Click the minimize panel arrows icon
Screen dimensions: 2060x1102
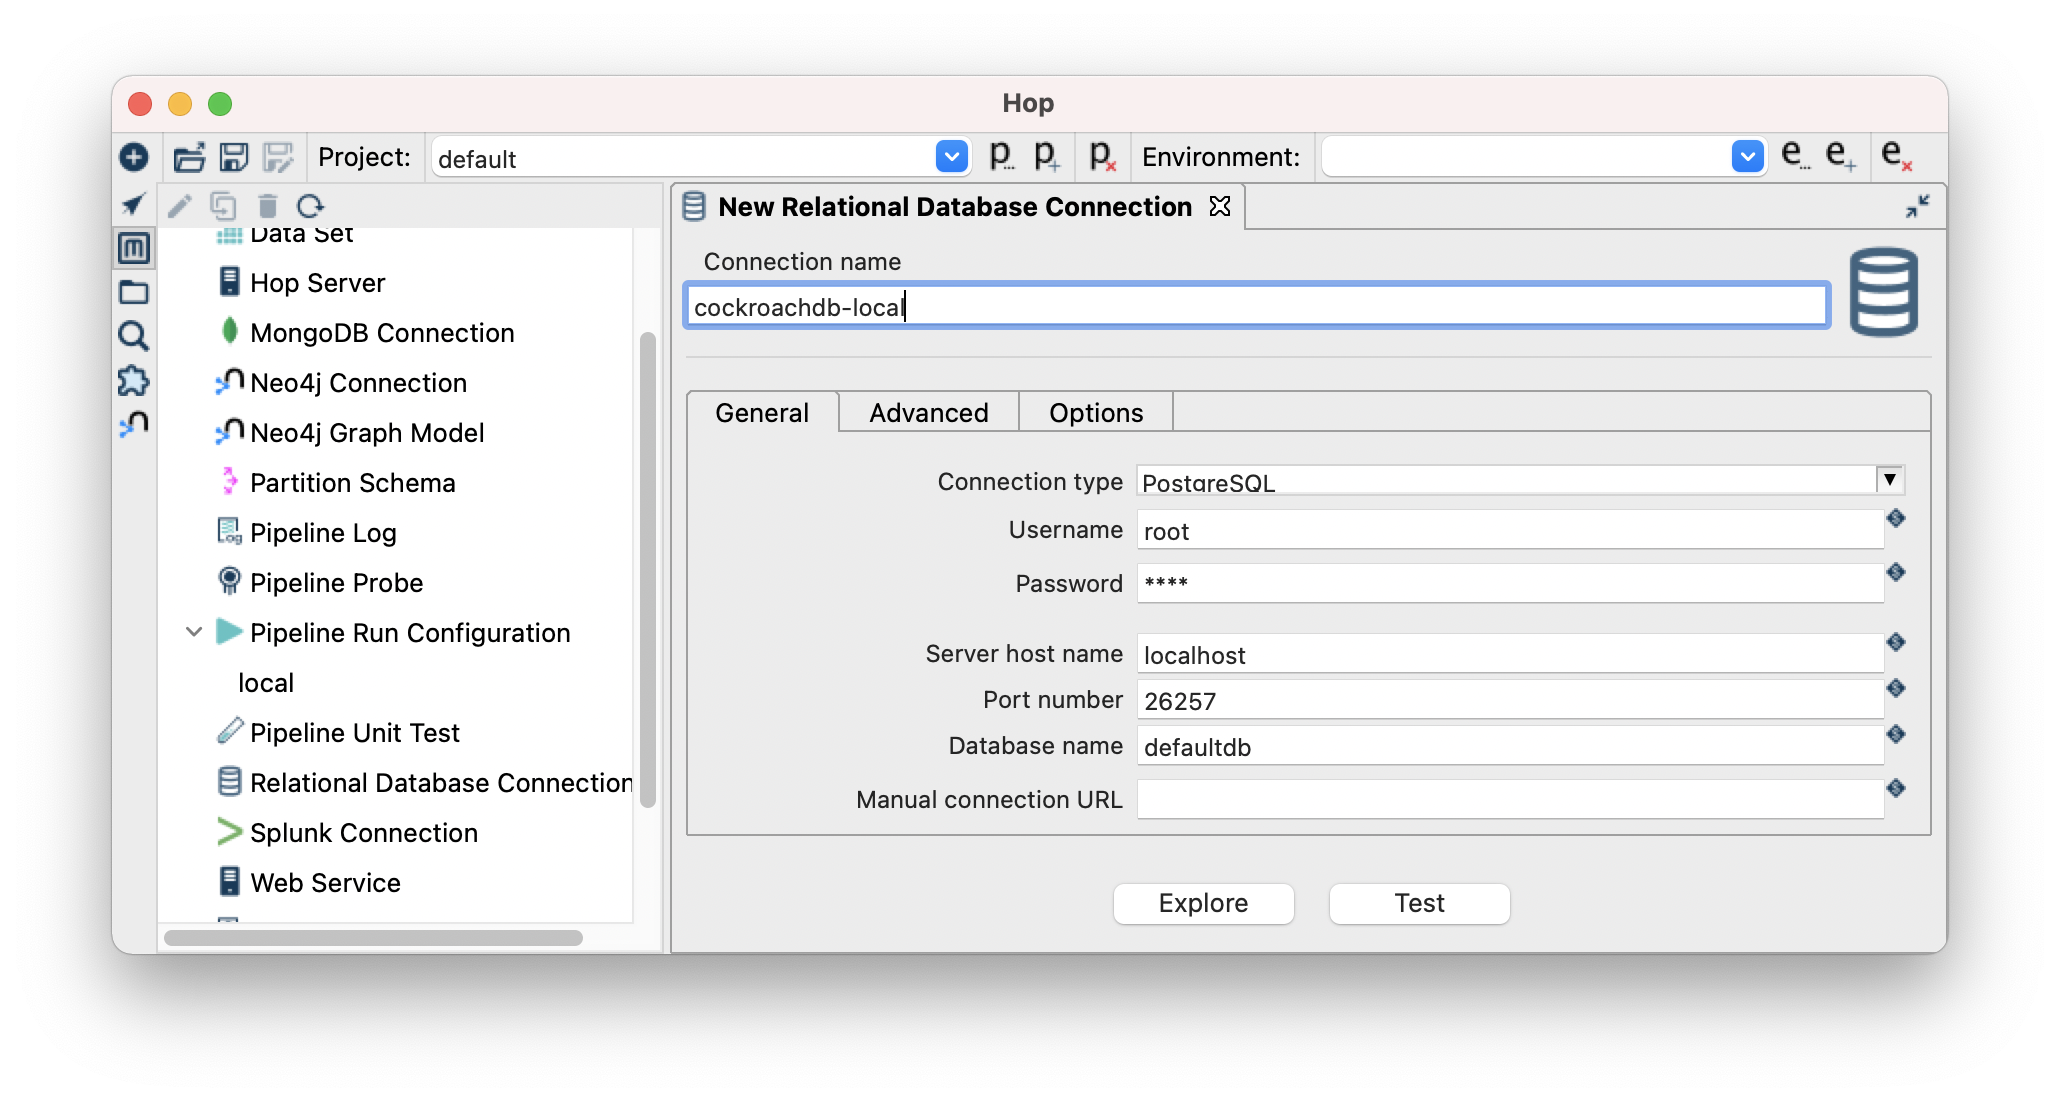tap(1917, 207)
